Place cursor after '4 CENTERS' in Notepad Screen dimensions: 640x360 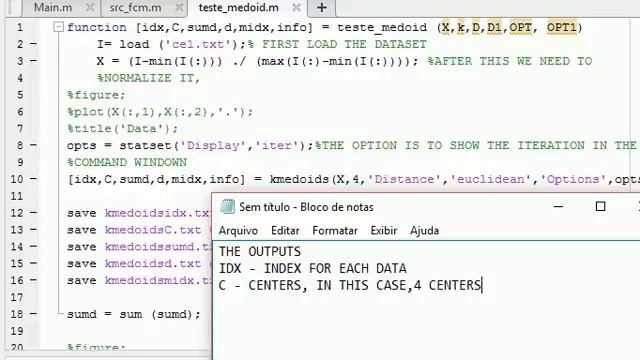pos(482,285)
